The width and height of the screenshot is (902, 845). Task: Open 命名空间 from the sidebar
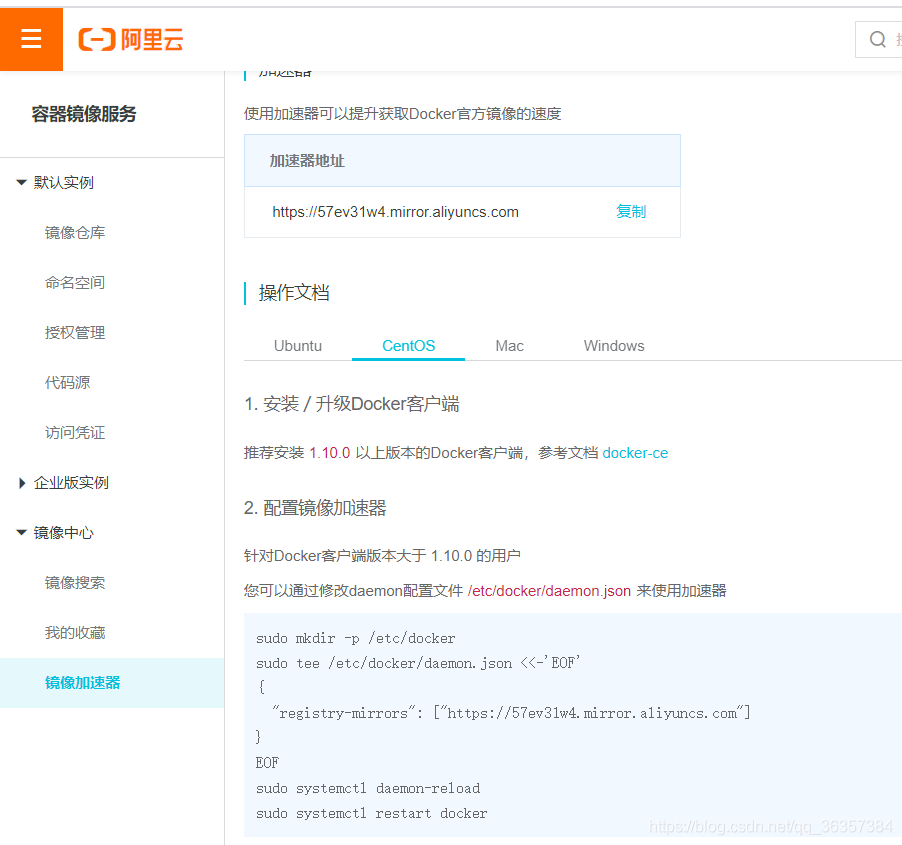[74, 282]
